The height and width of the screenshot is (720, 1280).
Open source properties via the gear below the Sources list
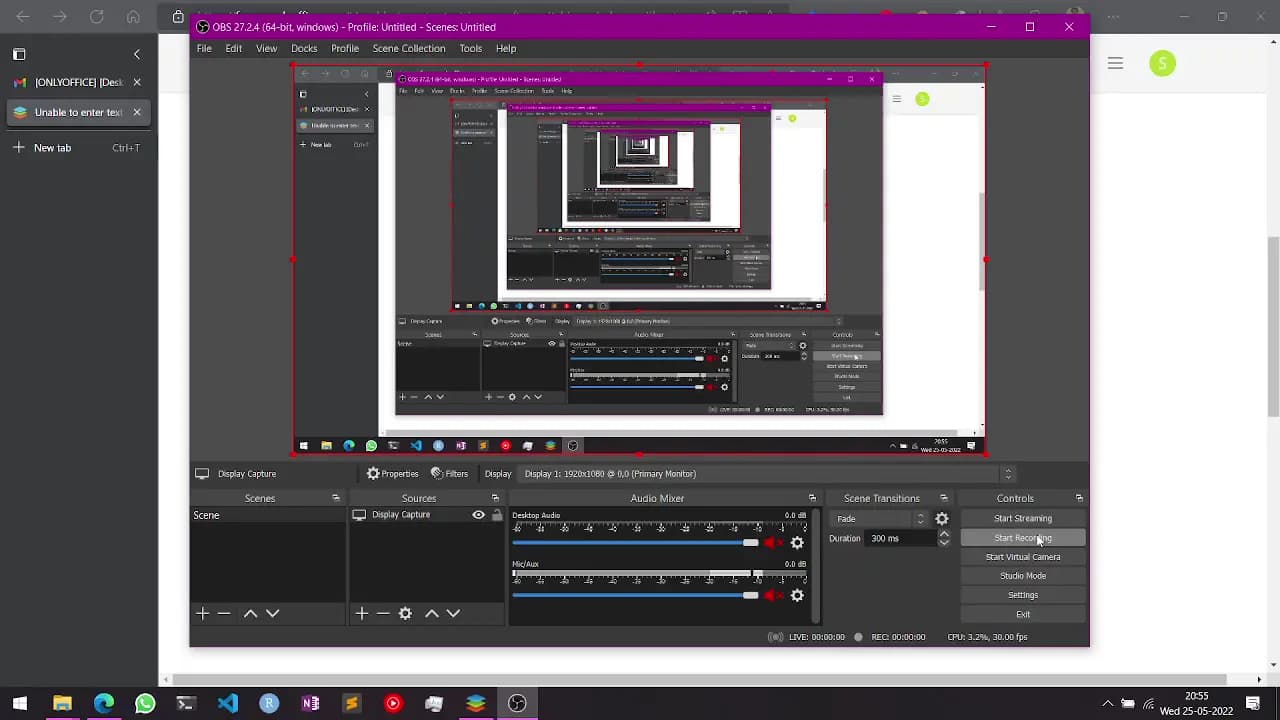click(x=405, y=613)
